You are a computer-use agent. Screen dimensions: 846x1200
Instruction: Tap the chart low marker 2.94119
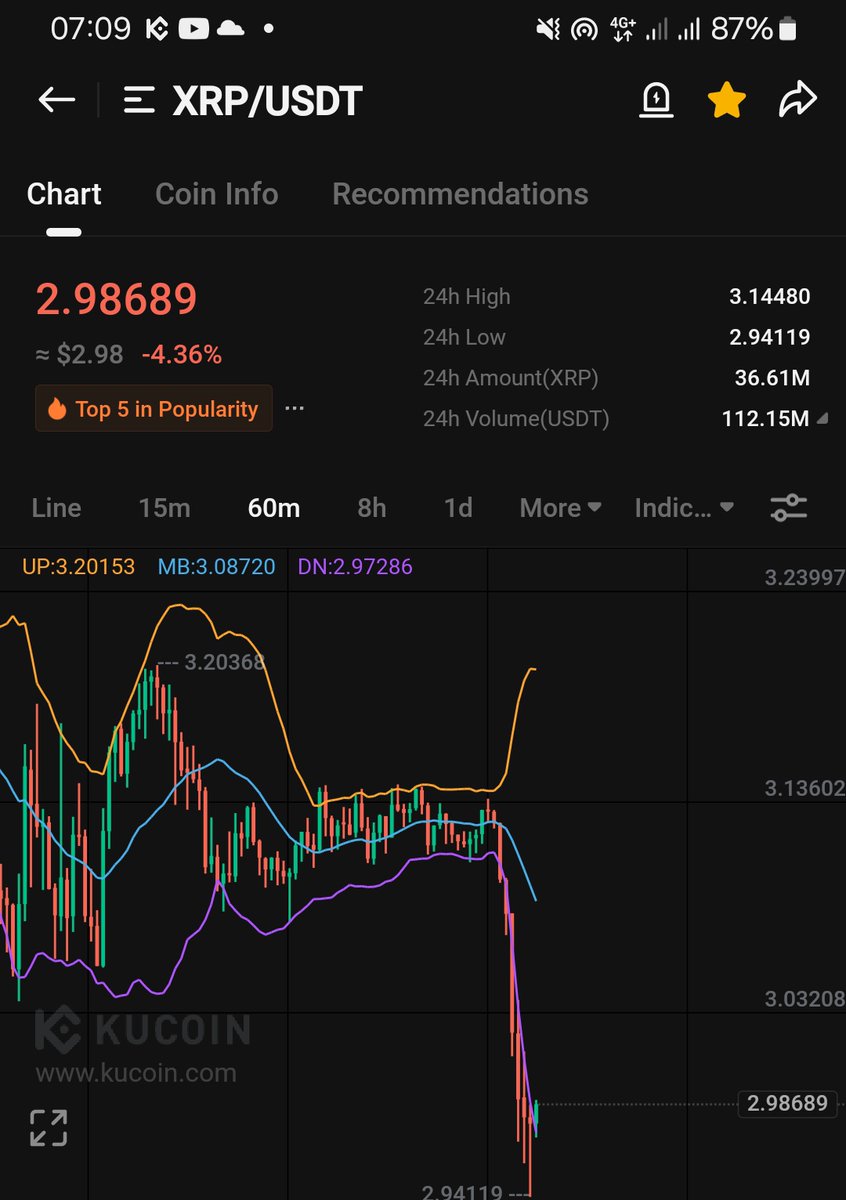pos(462,1192)
